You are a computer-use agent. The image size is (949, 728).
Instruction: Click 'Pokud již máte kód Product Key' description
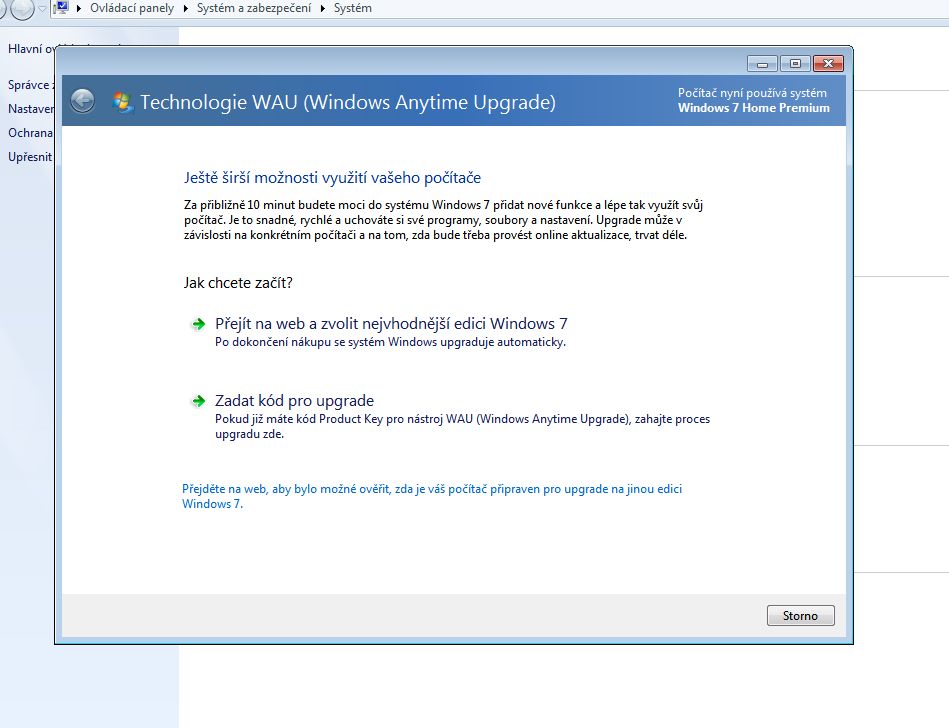click(462, 426)
